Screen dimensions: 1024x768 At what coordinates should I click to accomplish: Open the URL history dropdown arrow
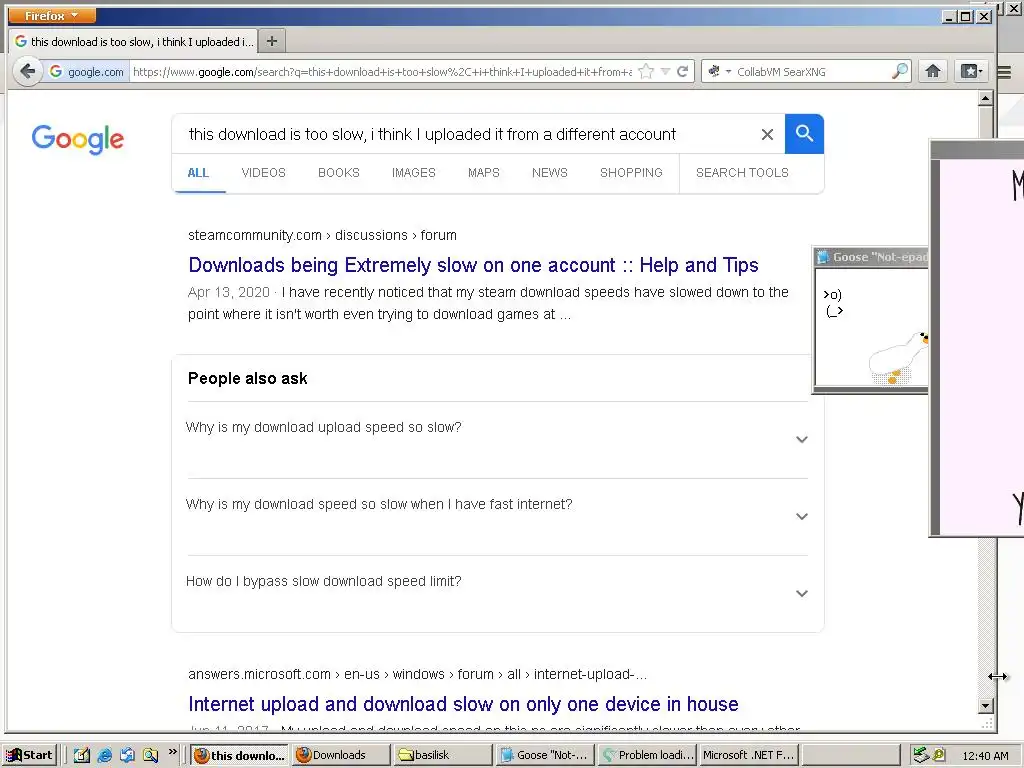pos(665,71)
